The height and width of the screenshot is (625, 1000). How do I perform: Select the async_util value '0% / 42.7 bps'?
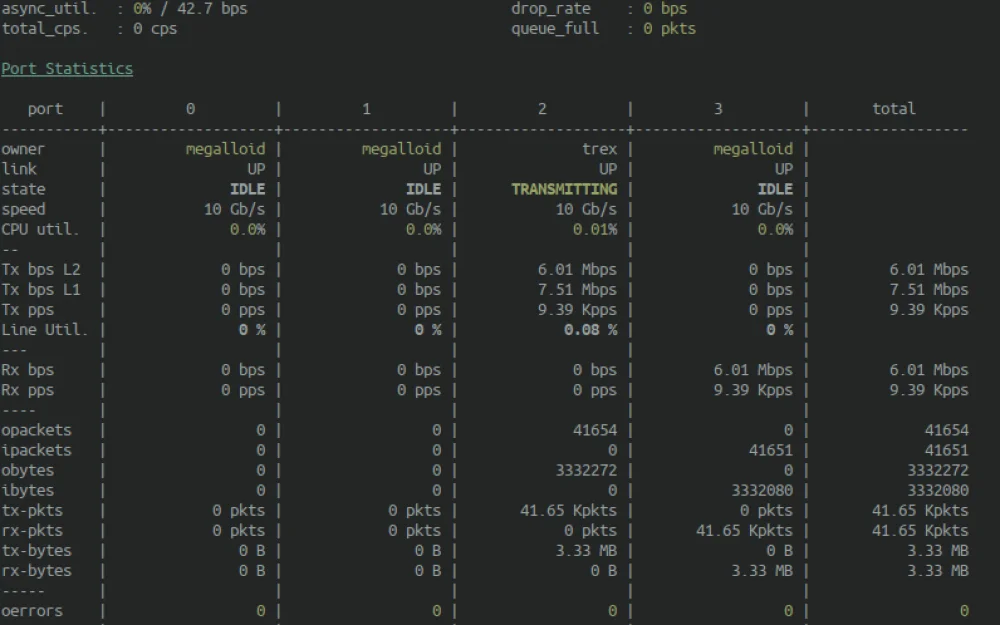coord(190,9)
